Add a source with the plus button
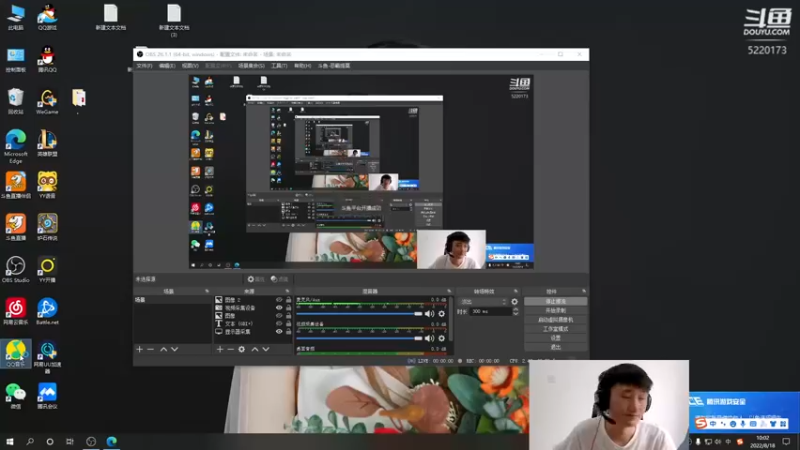This screenshot has width=800, height=450. [220, 349]
